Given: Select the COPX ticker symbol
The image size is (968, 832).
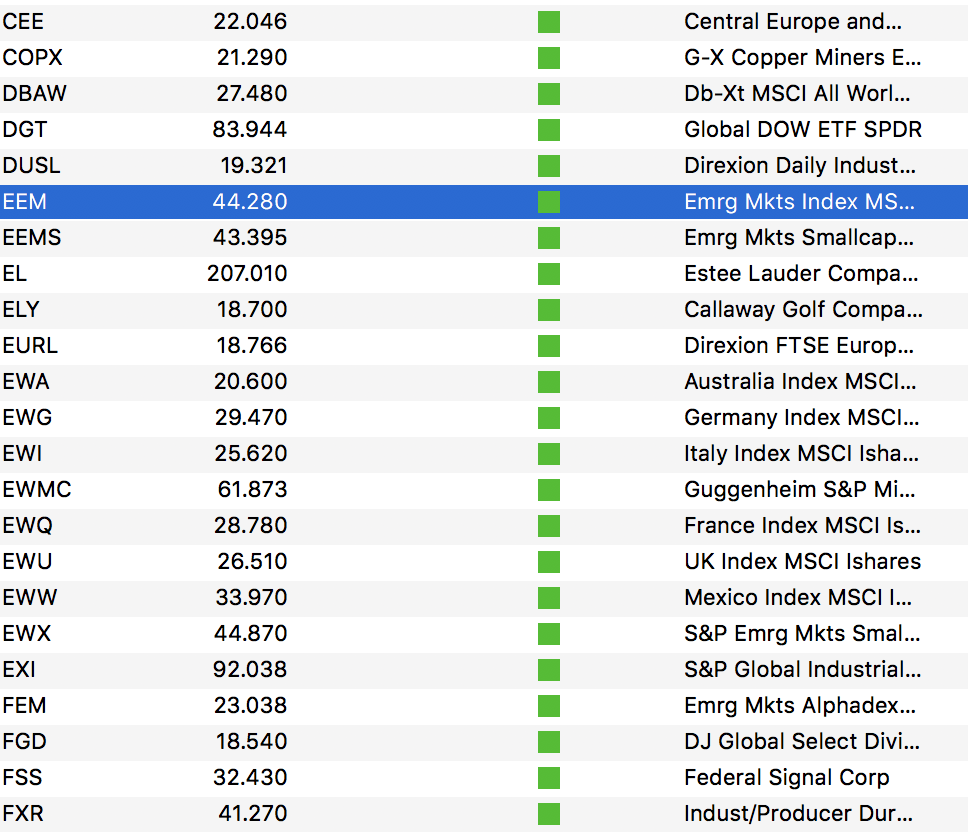Looking at the screenshot, I should [32, 57].
